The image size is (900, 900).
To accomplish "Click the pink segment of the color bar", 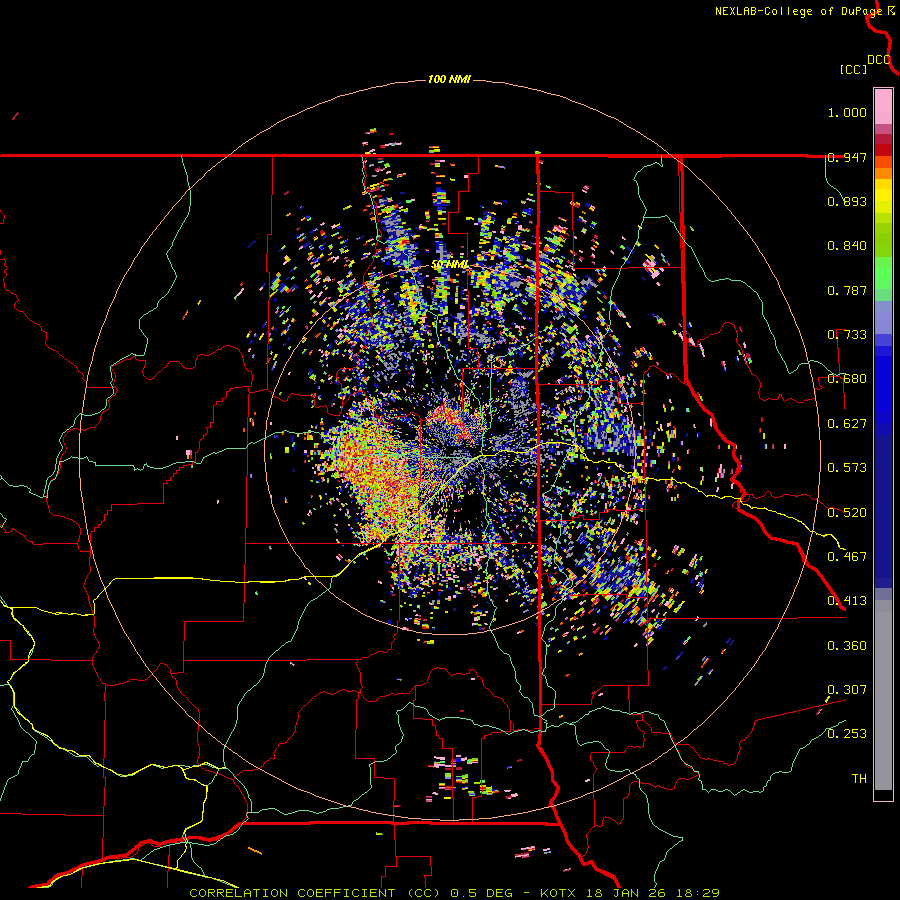I will (x=883, y=107).
